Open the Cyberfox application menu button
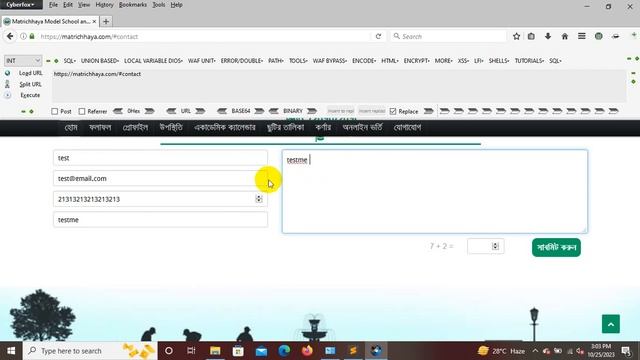The image size is (640, 360). tap(21, 4)
